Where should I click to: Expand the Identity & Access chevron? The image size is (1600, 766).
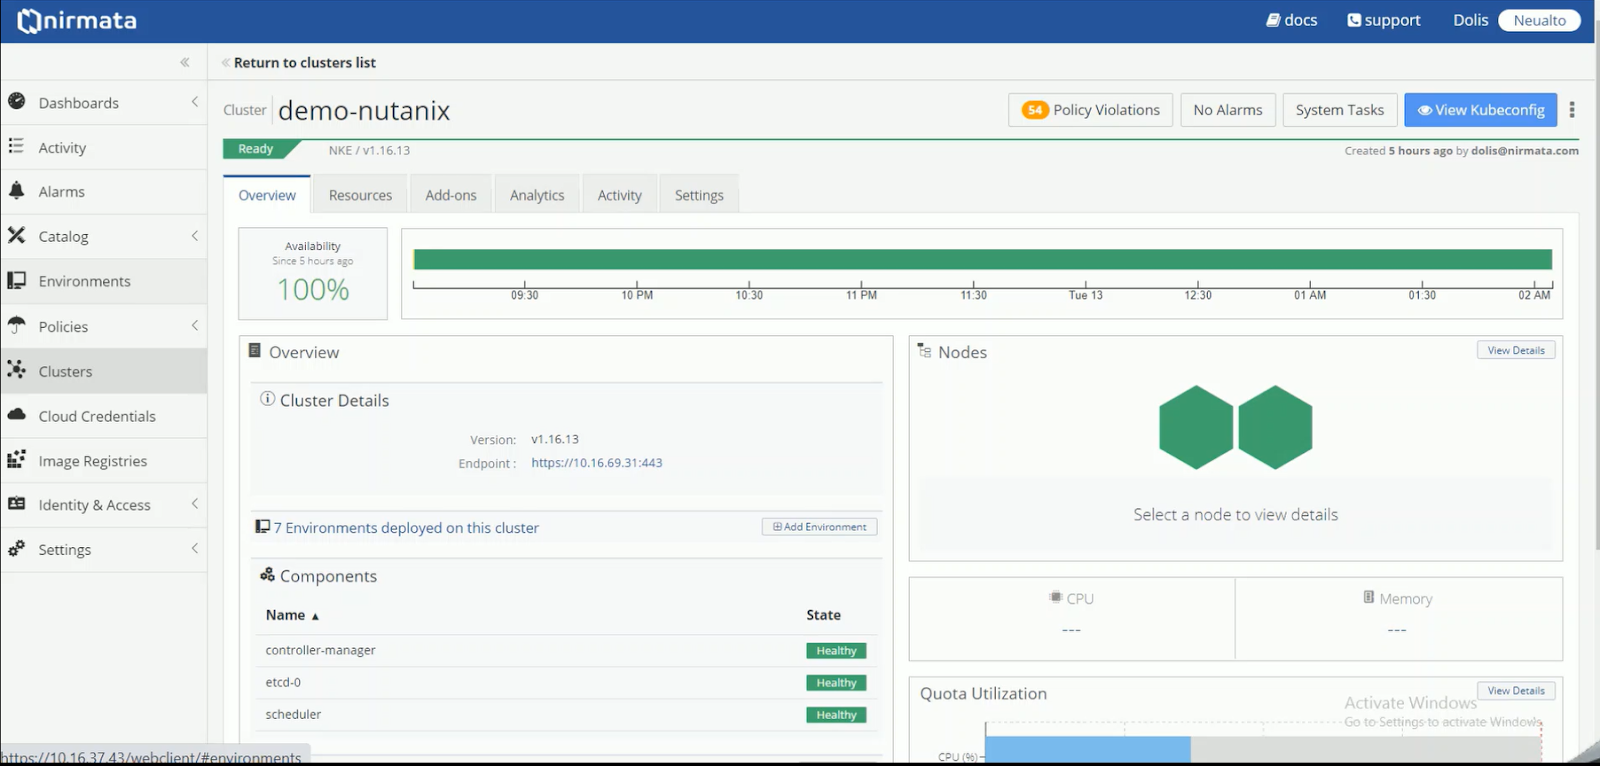point(195,504)
